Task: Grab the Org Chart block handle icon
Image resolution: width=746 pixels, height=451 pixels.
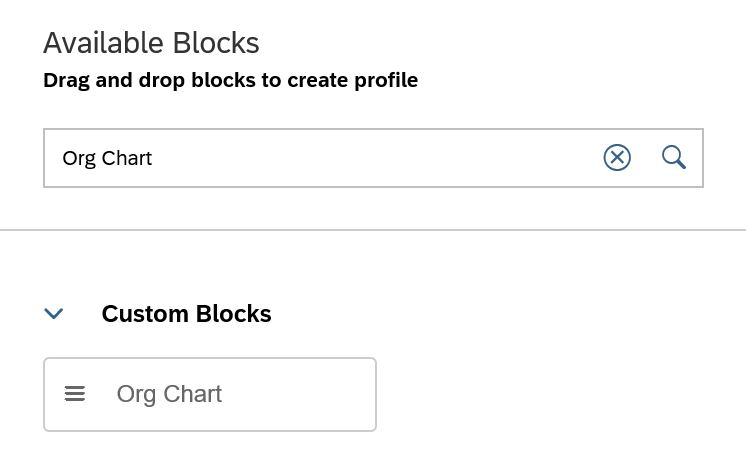Action: click(x=75, y=394)
